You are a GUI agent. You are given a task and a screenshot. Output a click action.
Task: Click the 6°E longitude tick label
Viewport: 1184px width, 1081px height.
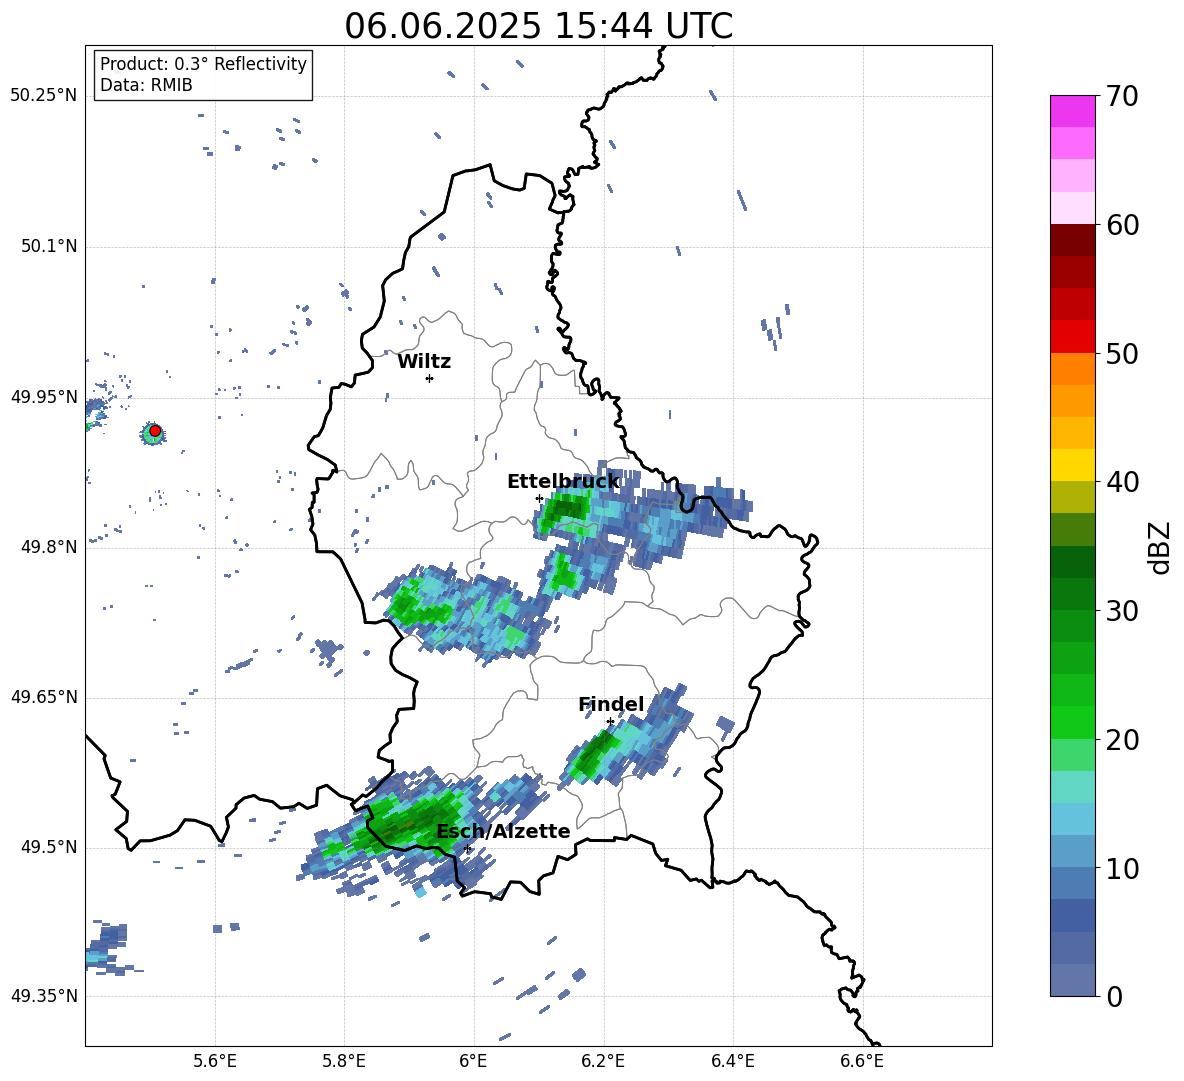[473, 1061]
